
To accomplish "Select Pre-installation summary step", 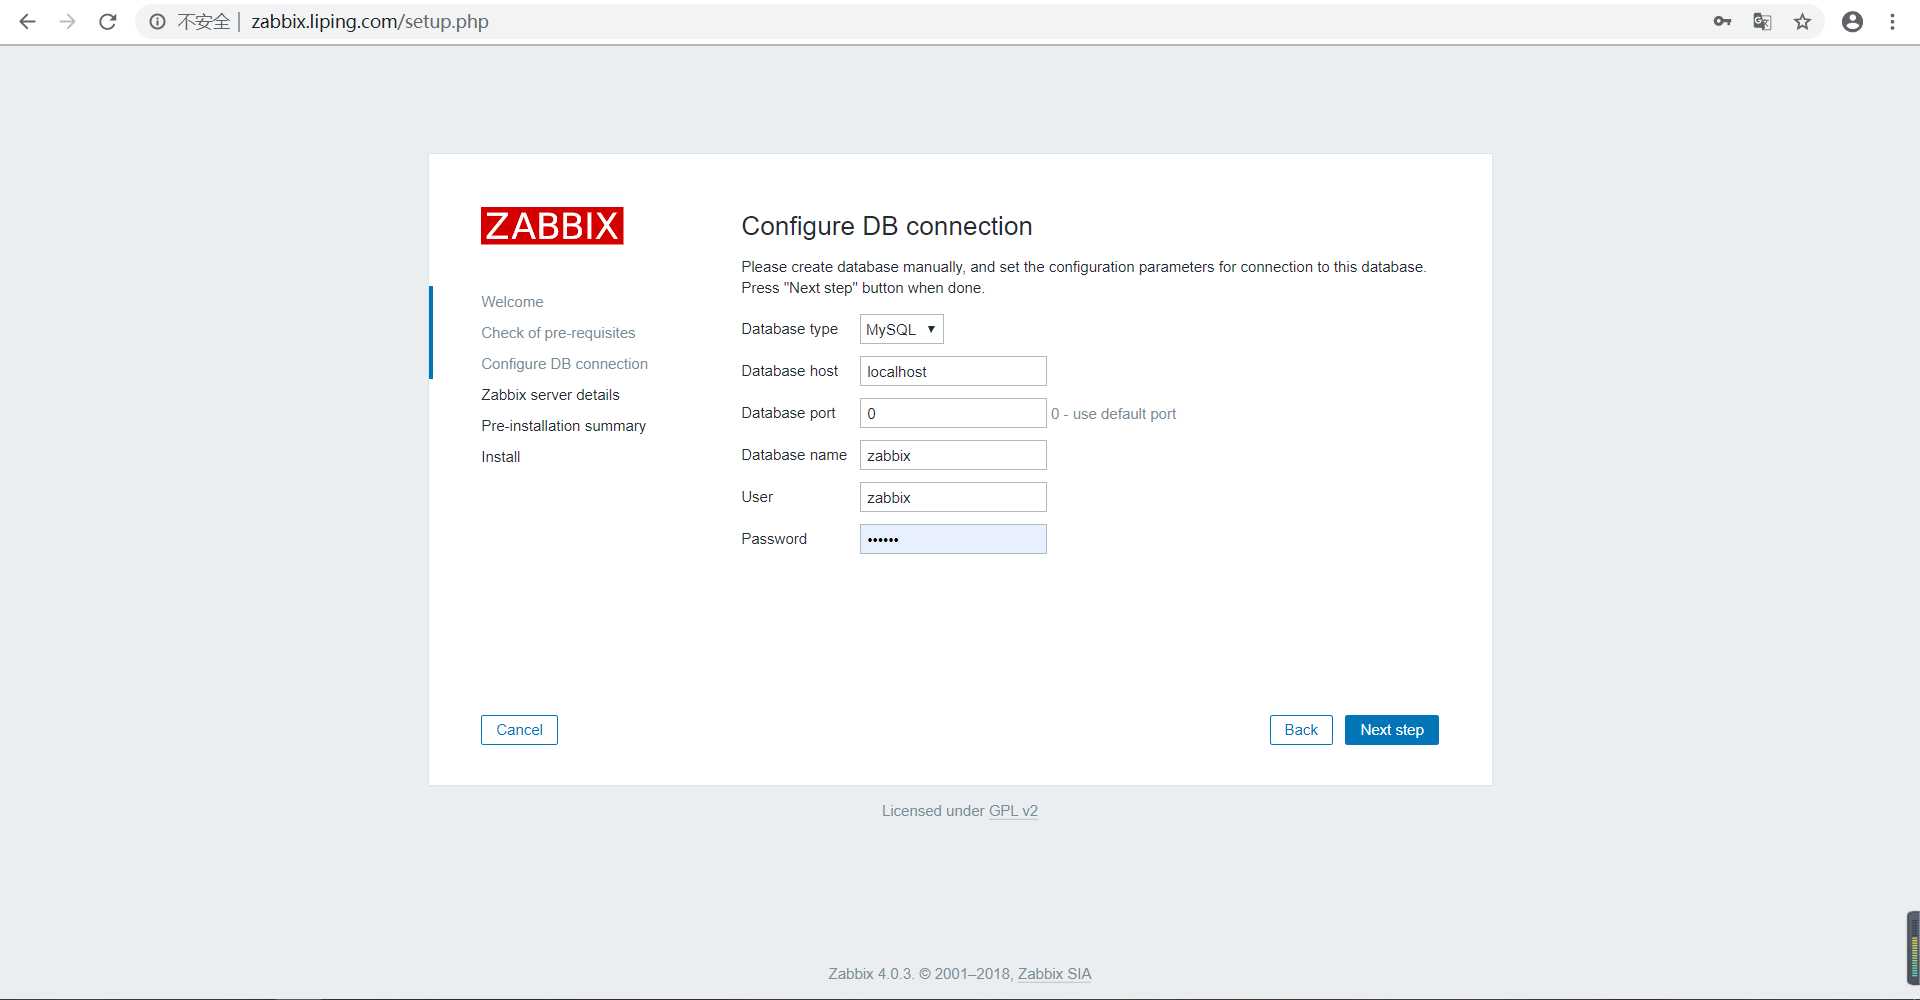I will 563,426.
